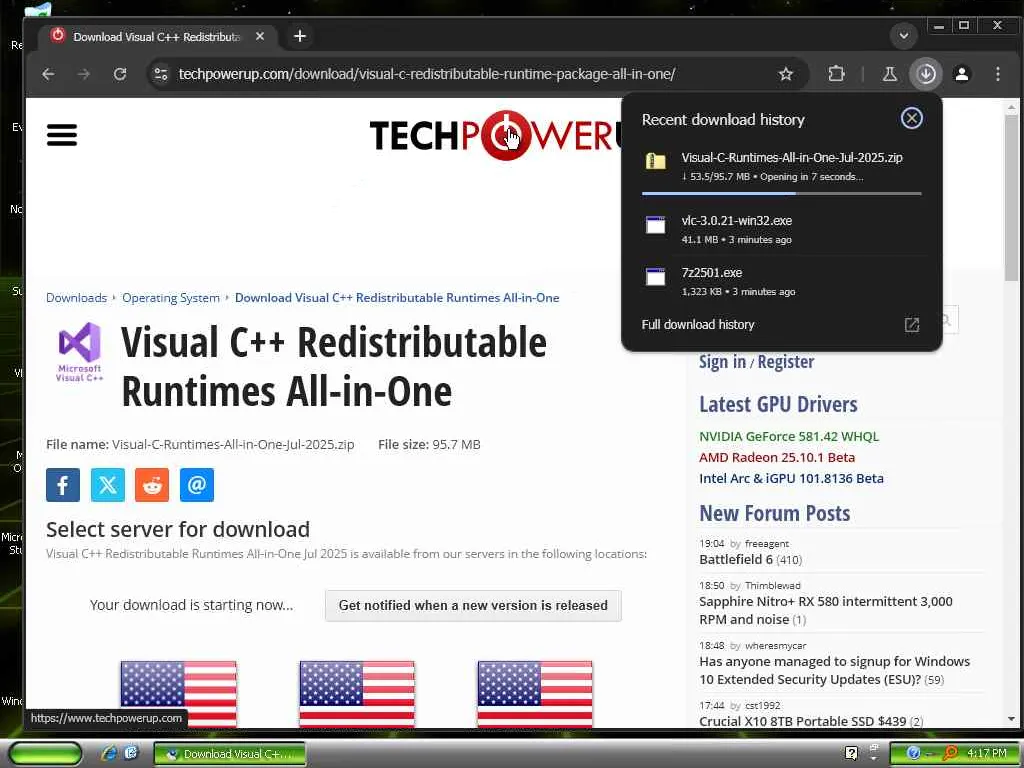Open Crucial X10 8TB Portable SSD post

click(803, 721)
